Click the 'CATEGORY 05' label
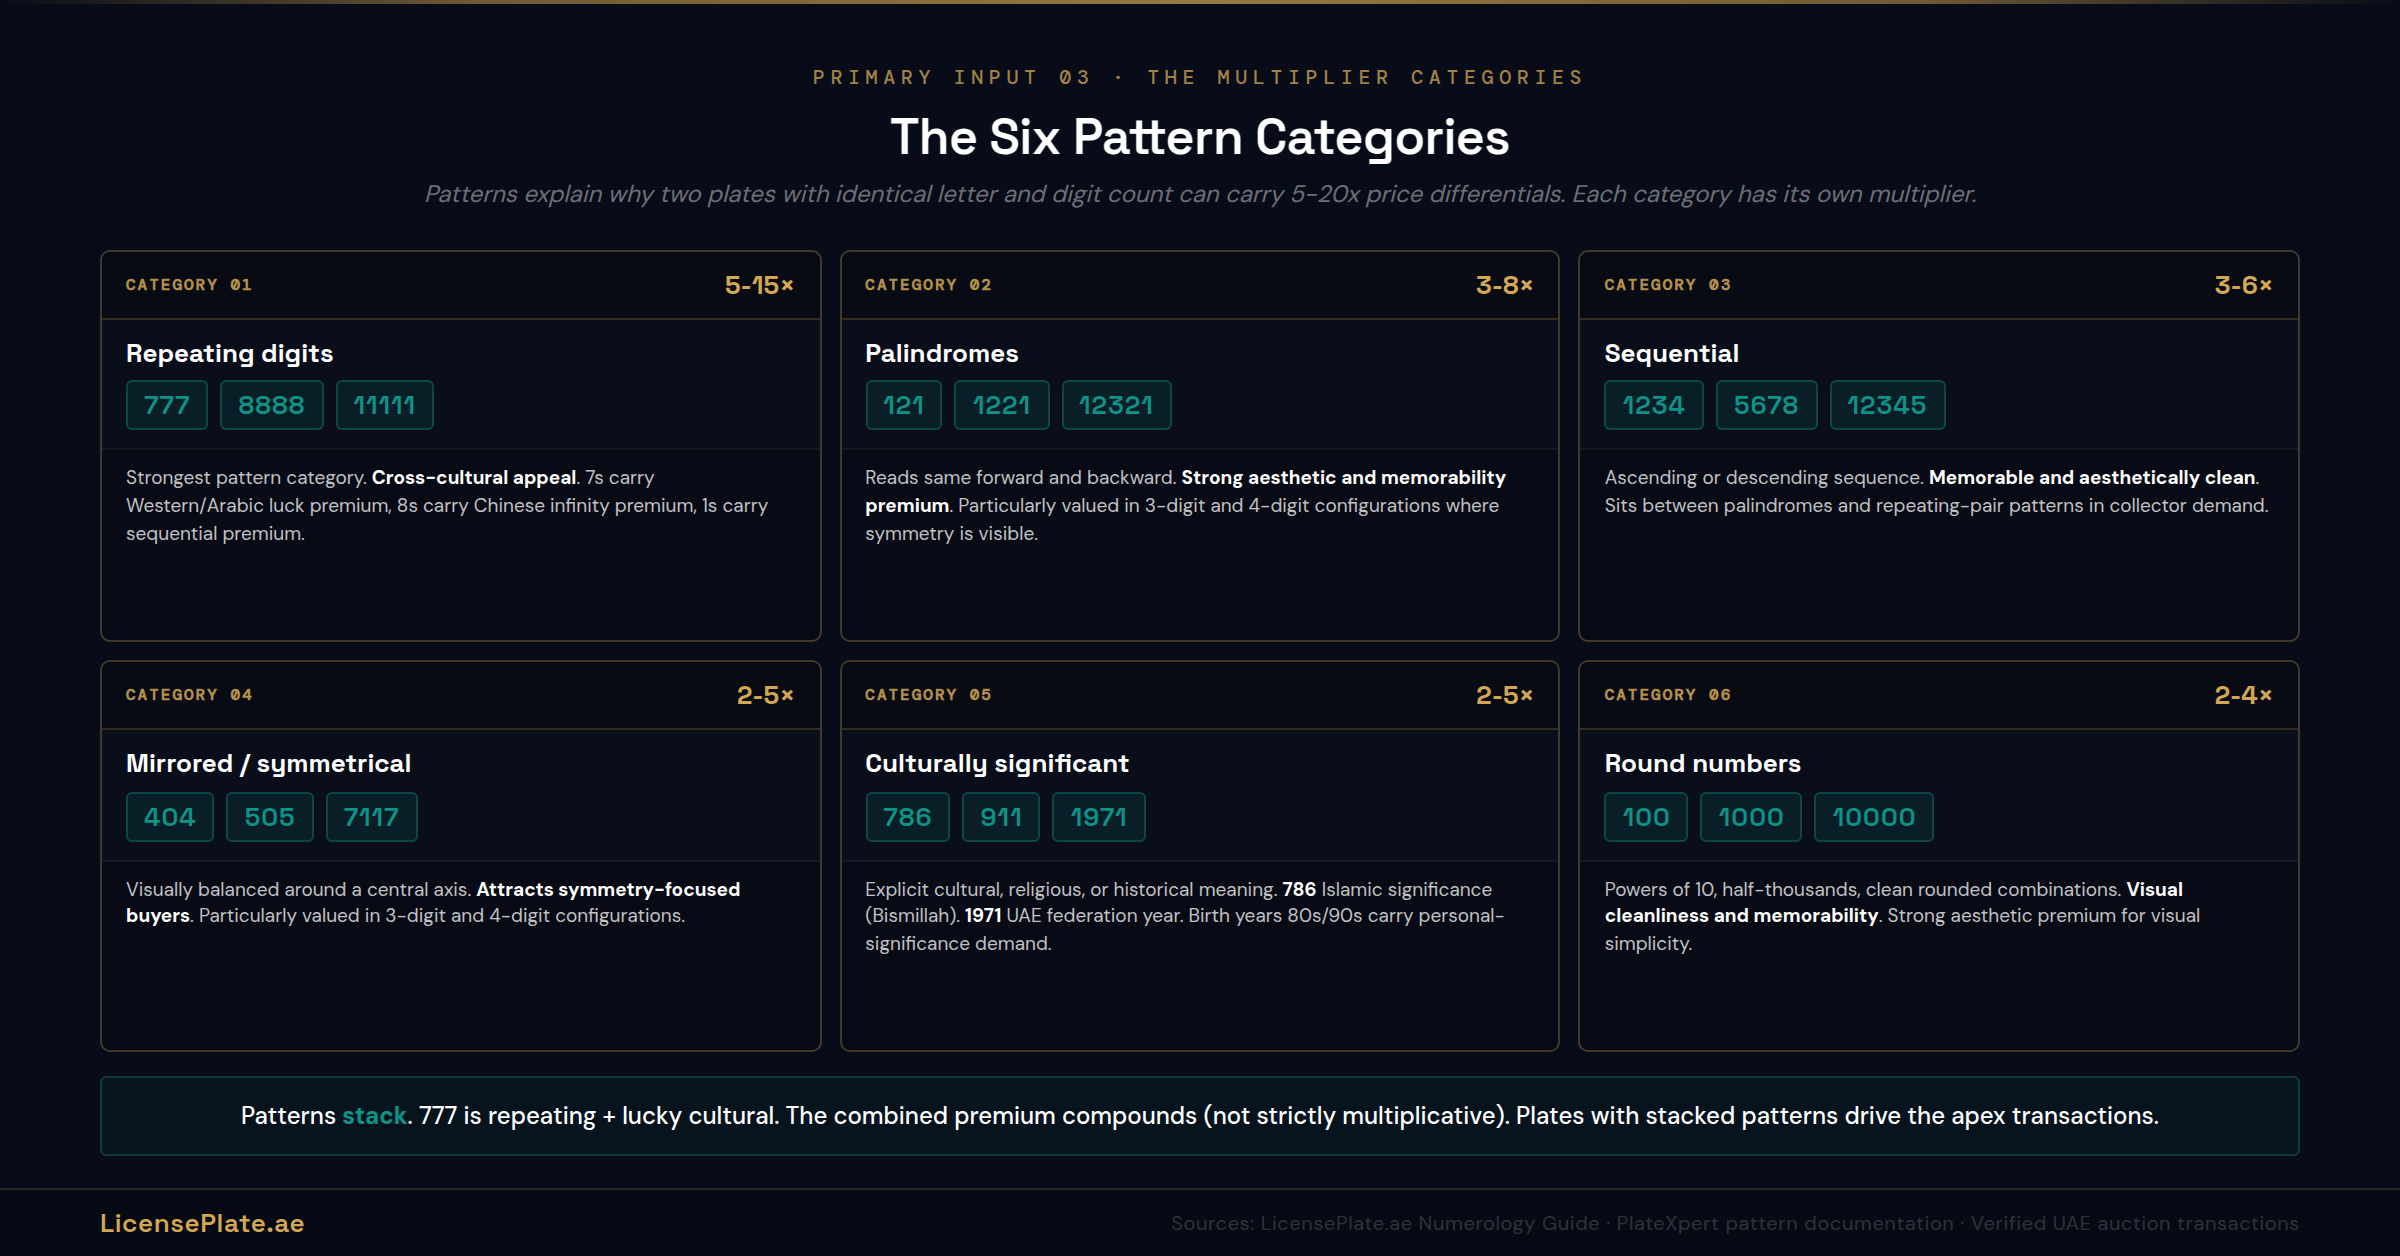 point(928,695)
